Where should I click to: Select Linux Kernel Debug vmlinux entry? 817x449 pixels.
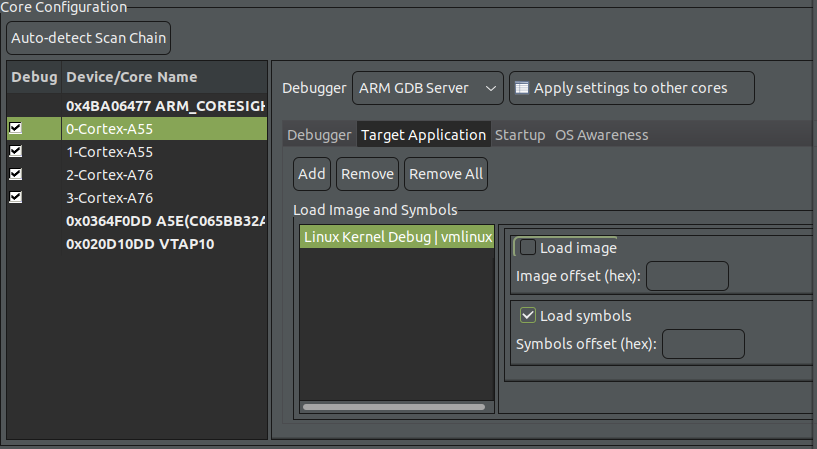click(397, 237)
